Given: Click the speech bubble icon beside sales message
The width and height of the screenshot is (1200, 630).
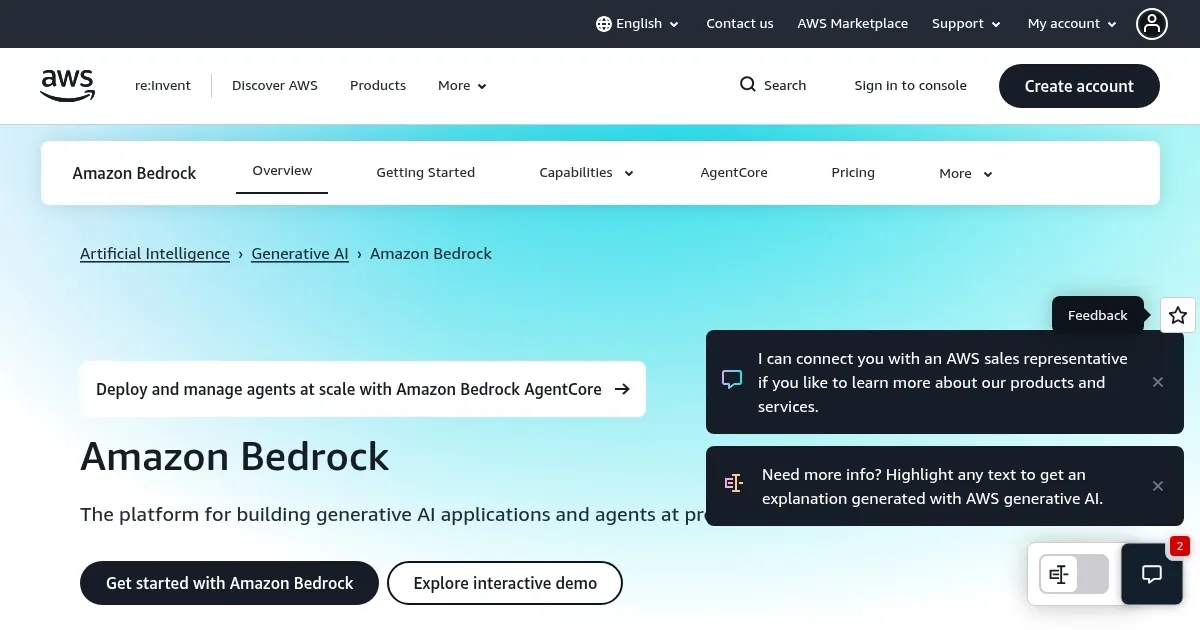Looking at the screenshot, I should [731, 380].
